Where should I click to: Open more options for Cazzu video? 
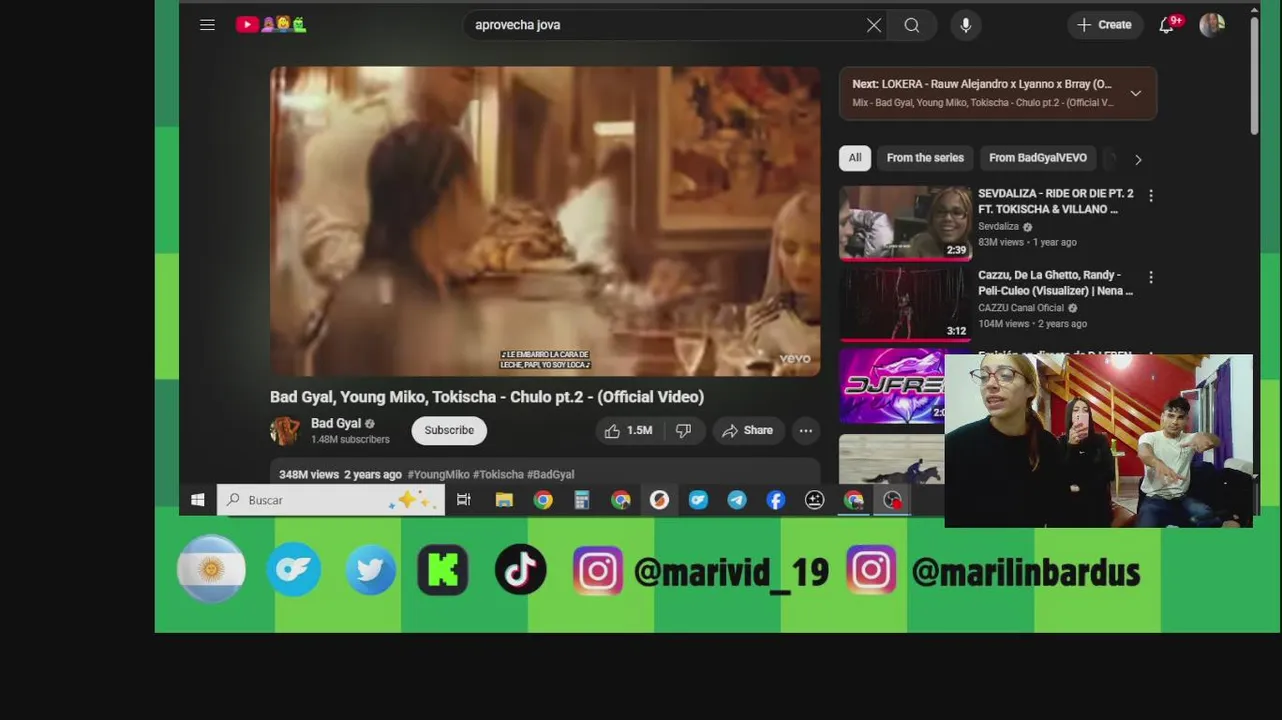point(1151,277)
